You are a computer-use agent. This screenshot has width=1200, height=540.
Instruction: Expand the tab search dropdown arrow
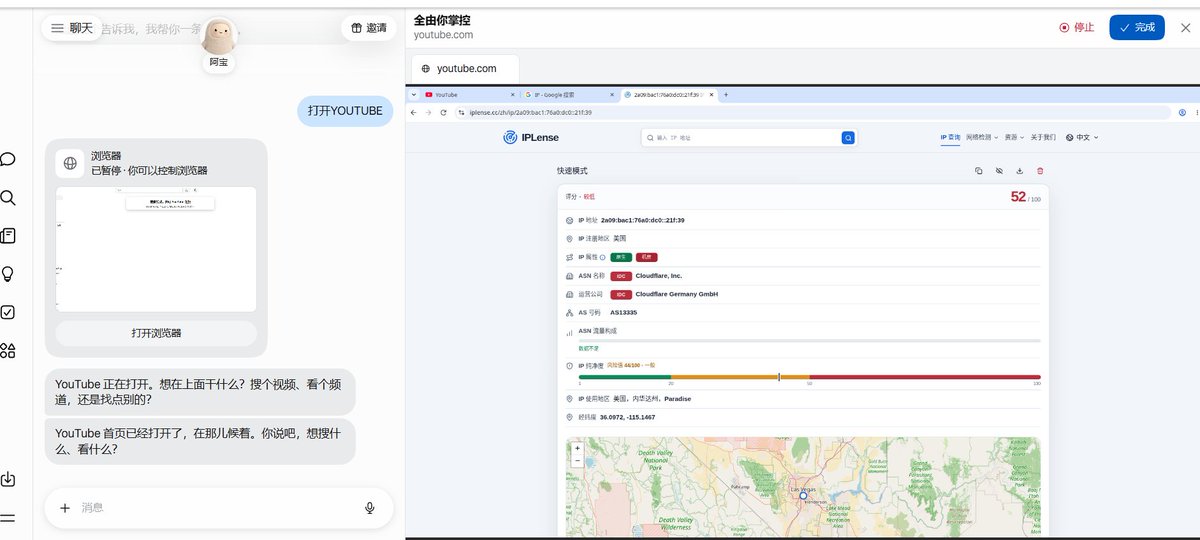point(415,94)
